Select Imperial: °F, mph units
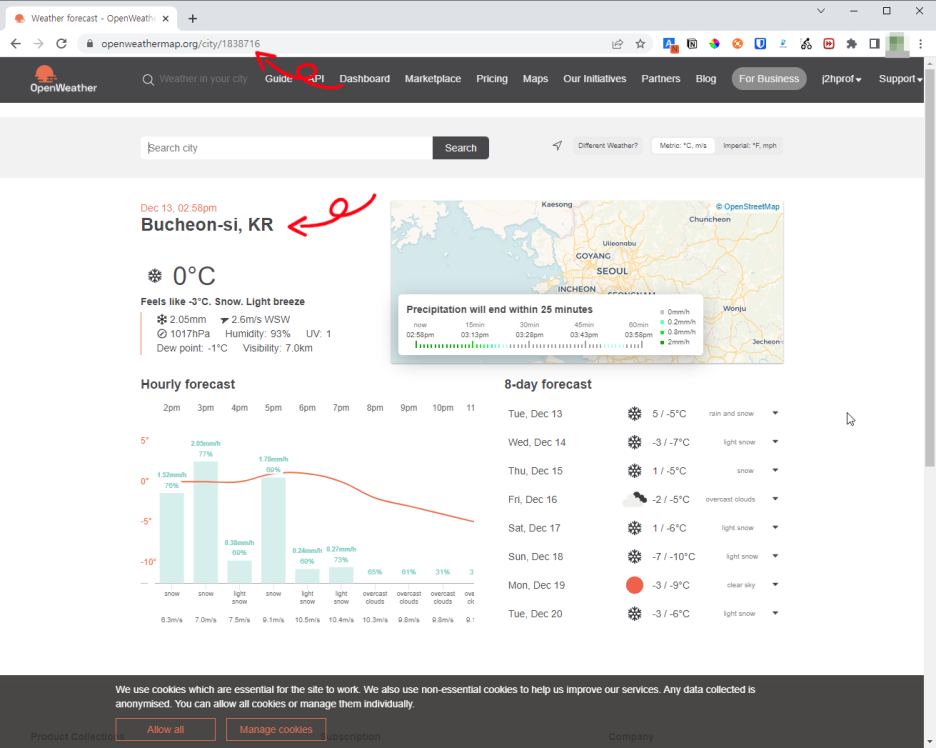936x748 pixels. (750, 146)
